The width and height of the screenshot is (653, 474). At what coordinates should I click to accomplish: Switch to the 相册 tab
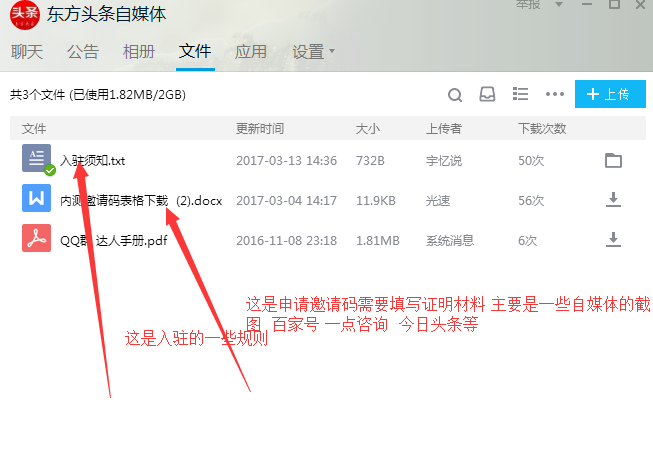coord(139,52)
